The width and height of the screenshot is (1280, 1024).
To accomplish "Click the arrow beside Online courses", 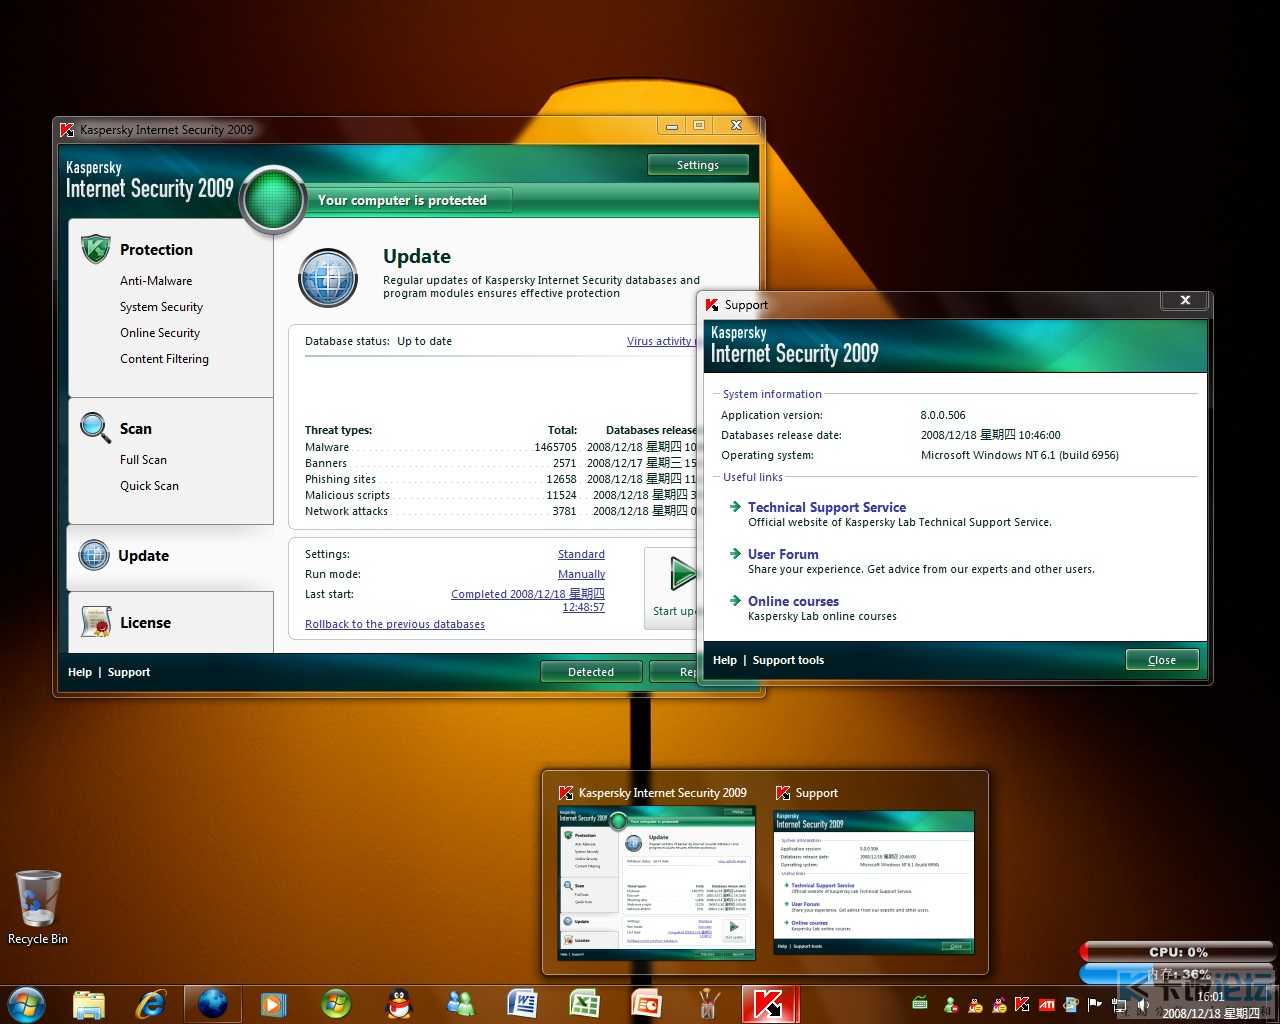I will click(x=735, y=601).
